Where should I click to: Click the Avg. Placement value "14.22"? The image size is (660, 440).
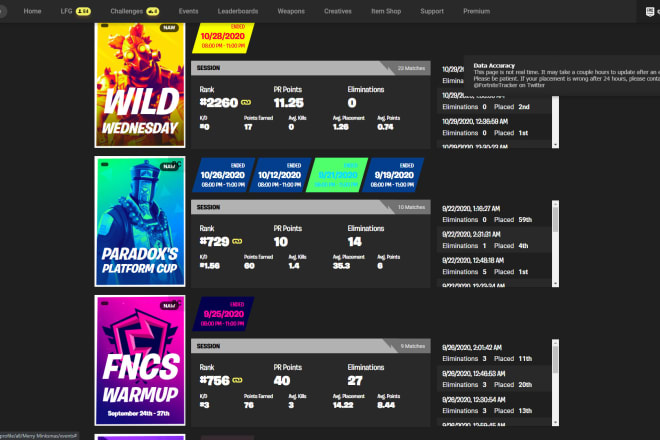(x=343, y=405)
